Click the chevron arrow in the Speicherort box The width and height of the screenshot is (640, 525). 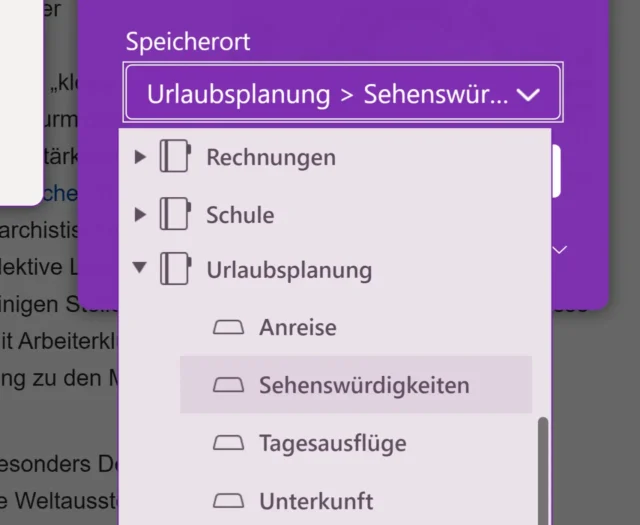[x=530, y=95]
